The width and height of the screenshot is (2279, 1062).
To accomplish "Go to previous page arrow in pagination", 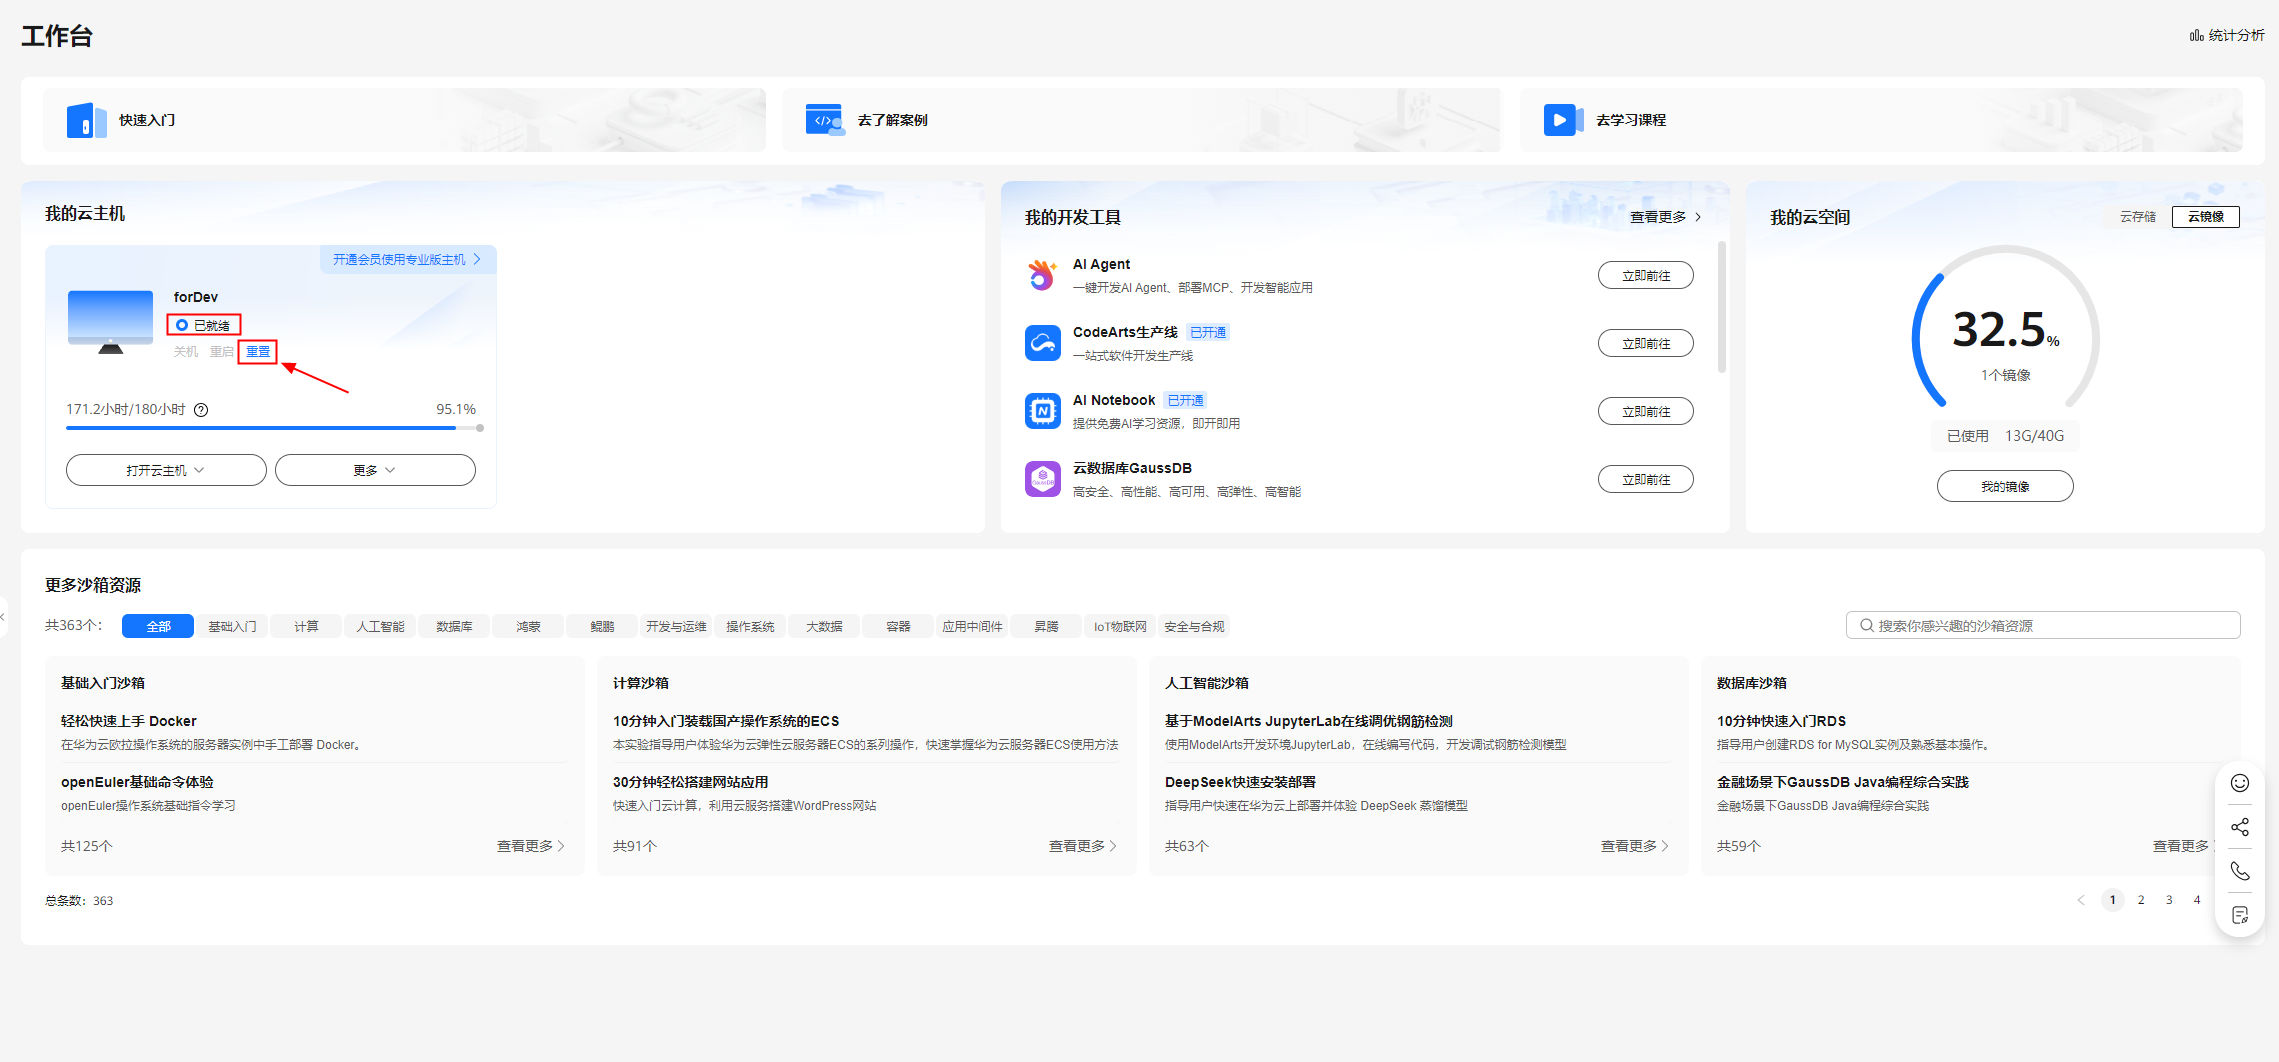I will tap(2081, 900).
